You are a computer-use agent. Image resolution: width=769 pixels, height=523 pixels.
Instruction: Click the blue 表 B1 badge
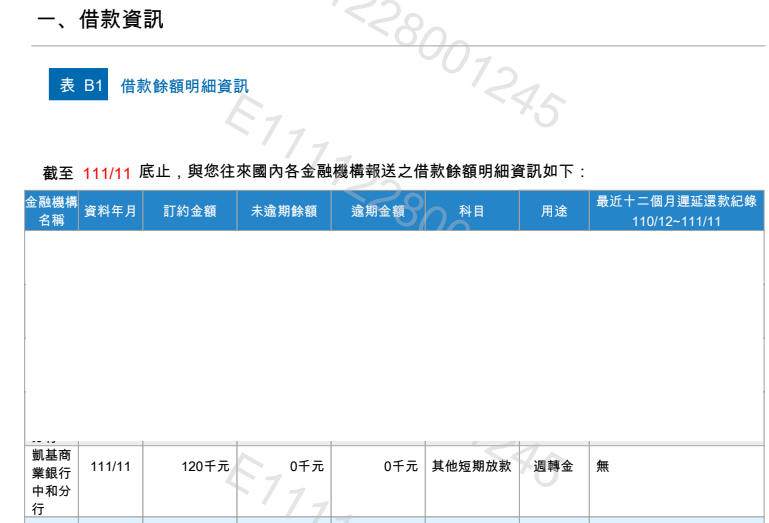(x=78, y=86)
